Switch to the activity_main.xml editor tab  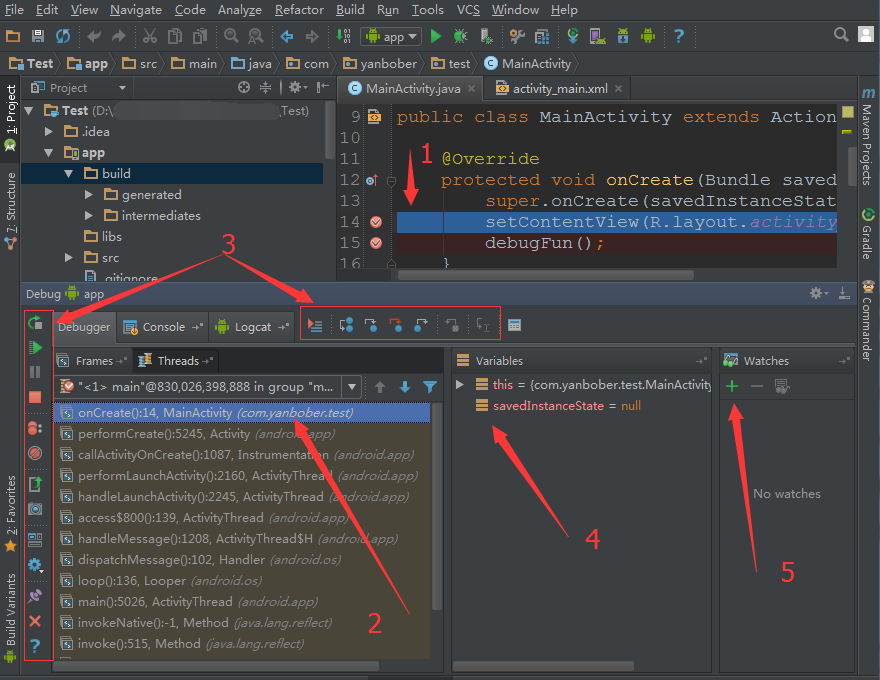pyautogui.click(x=559, y=89)
